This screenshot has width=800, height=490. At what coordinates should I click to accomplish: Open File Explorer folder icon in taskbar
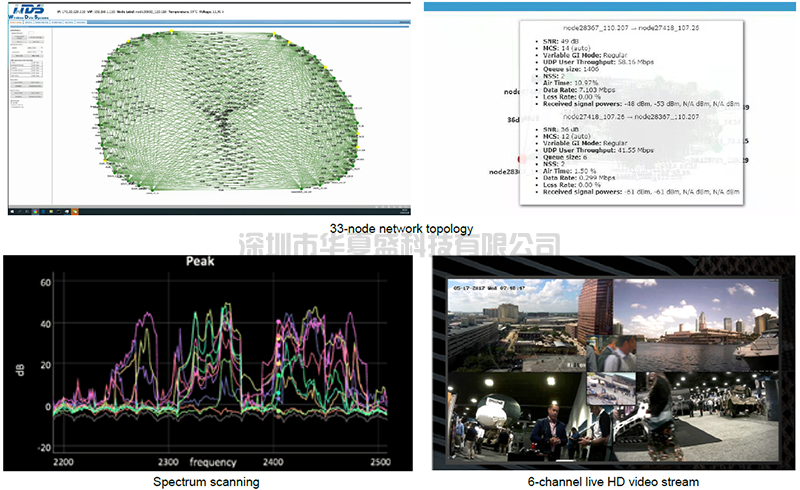(x=51, y=211)
